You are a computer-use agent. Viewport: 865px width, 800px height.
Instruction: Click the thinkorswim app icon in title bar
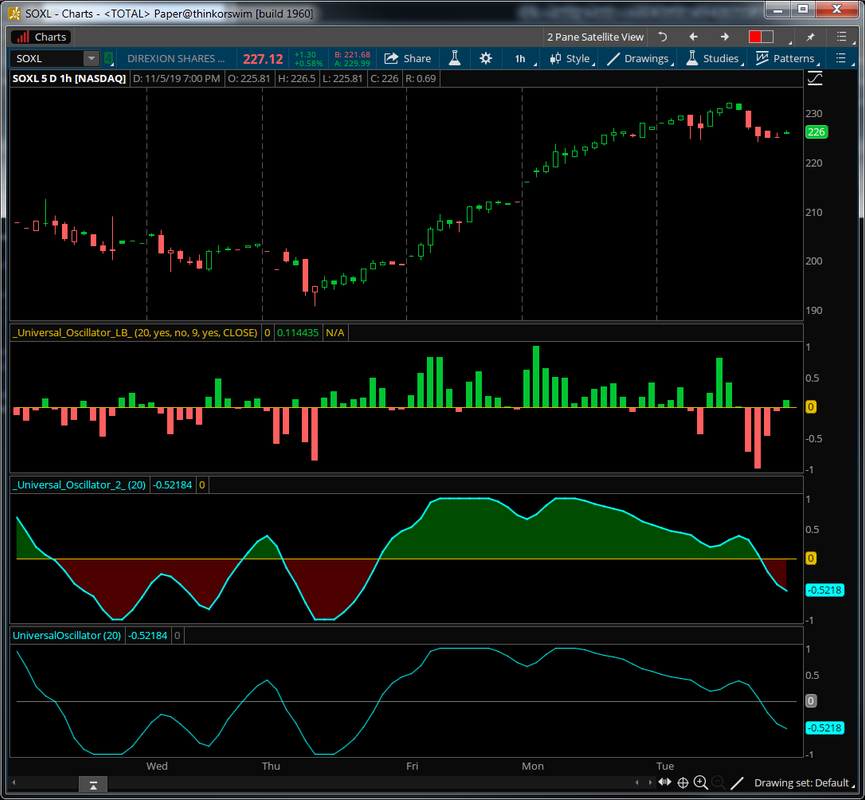(14, 13)
